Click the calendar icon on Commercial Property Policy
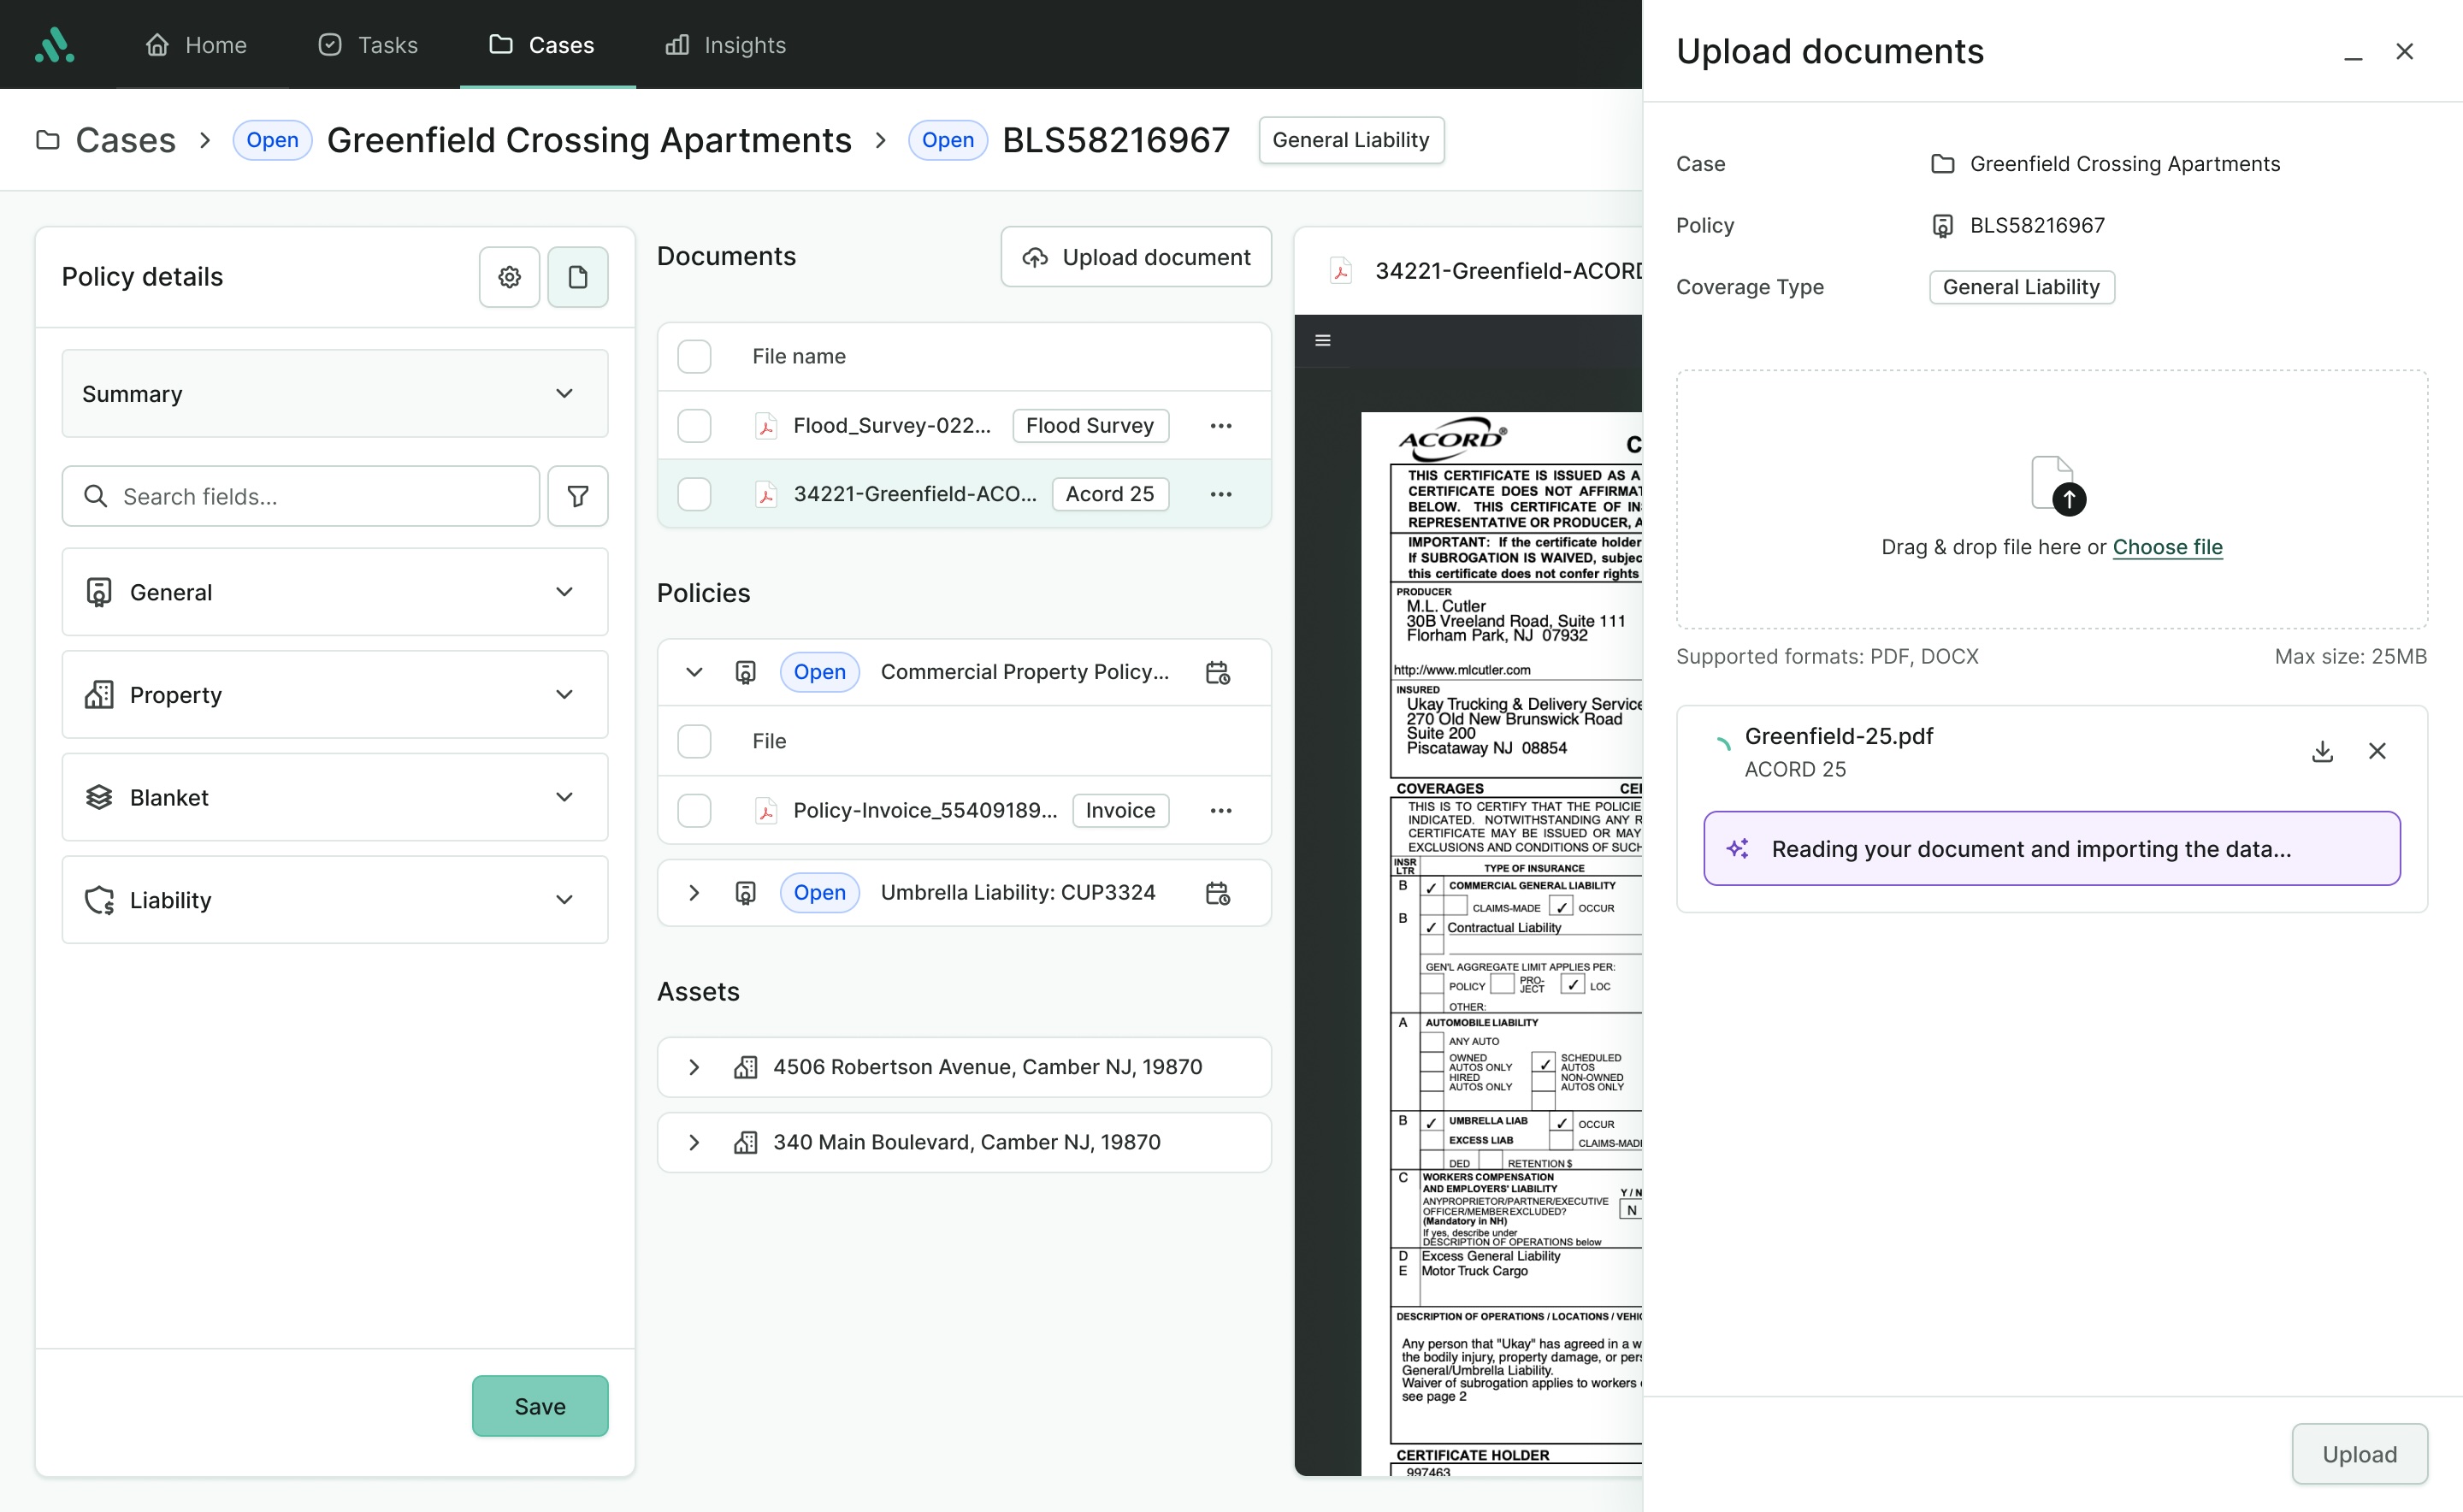Viewport: 2463px width, 1512px height. point(1217,672)
